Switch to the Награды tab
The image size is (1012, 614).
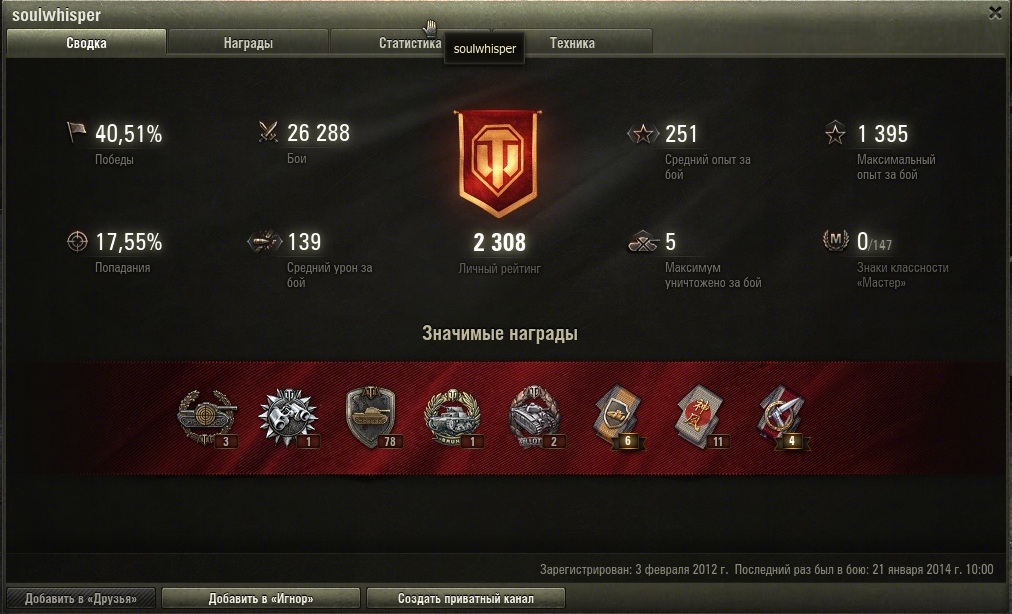click(x=248, y=43)
